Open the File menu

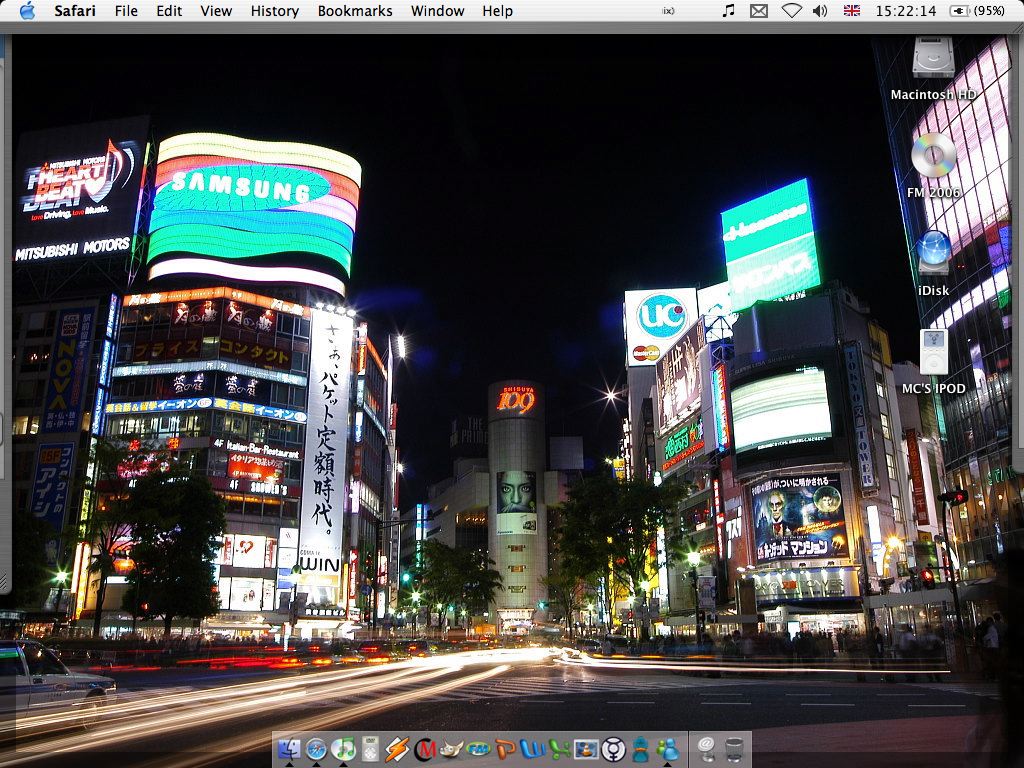pos(126,11)
